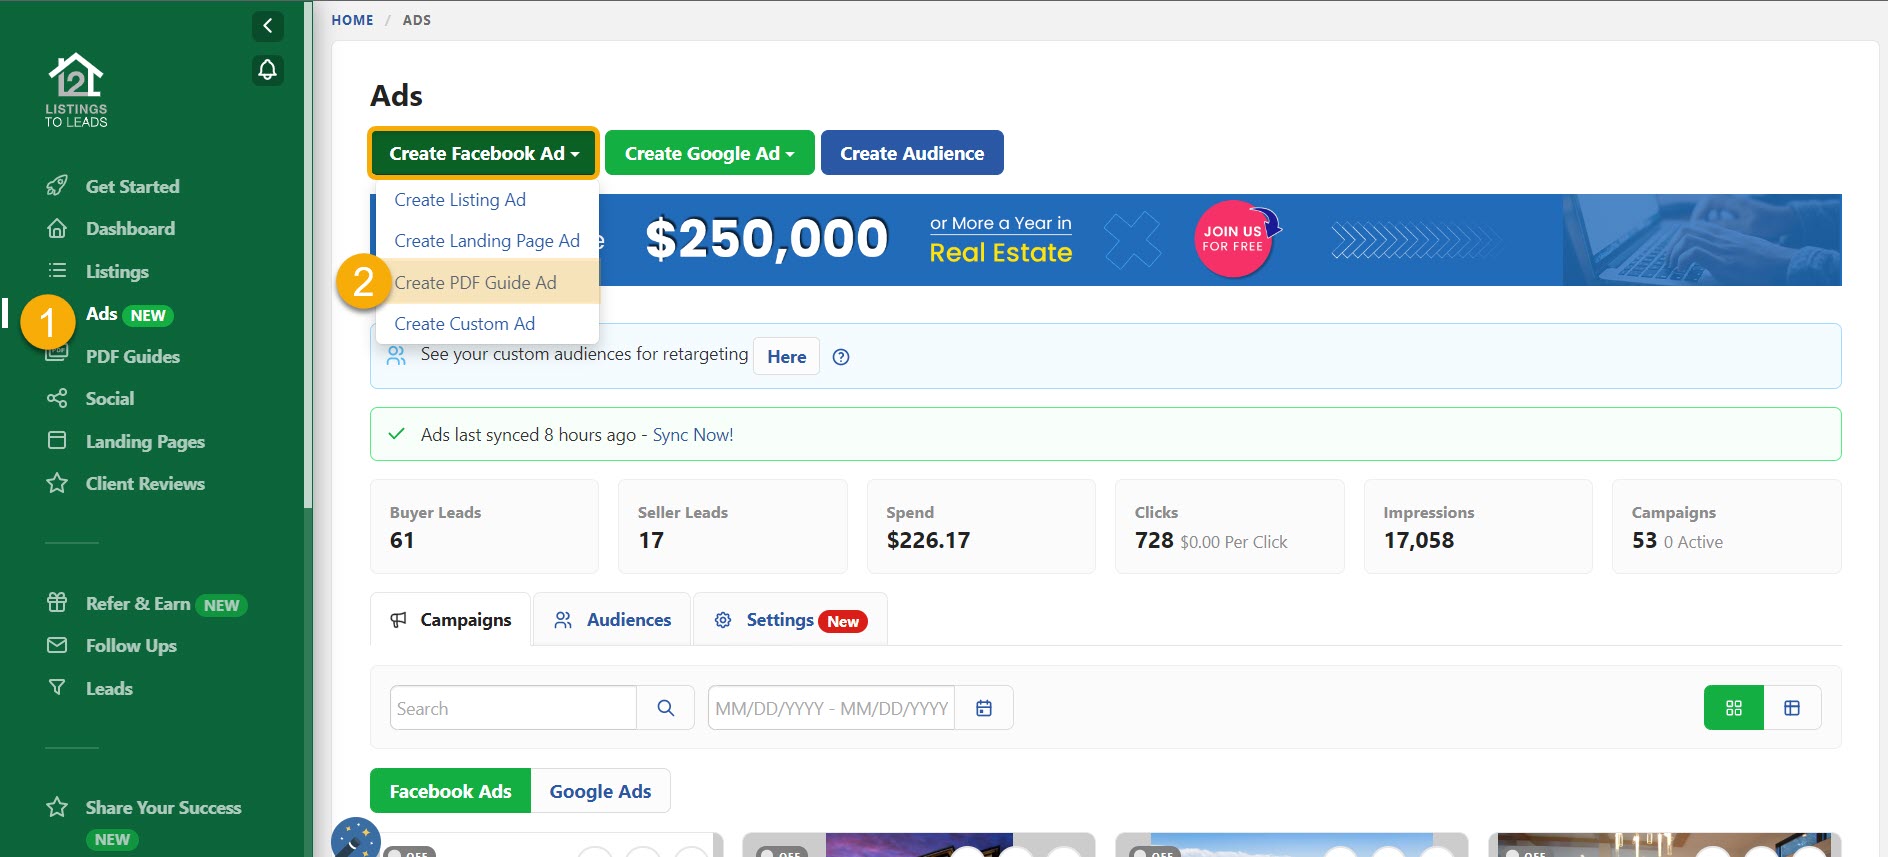Switch to table view layout
1888x857 pixels.
(1792, 708)
